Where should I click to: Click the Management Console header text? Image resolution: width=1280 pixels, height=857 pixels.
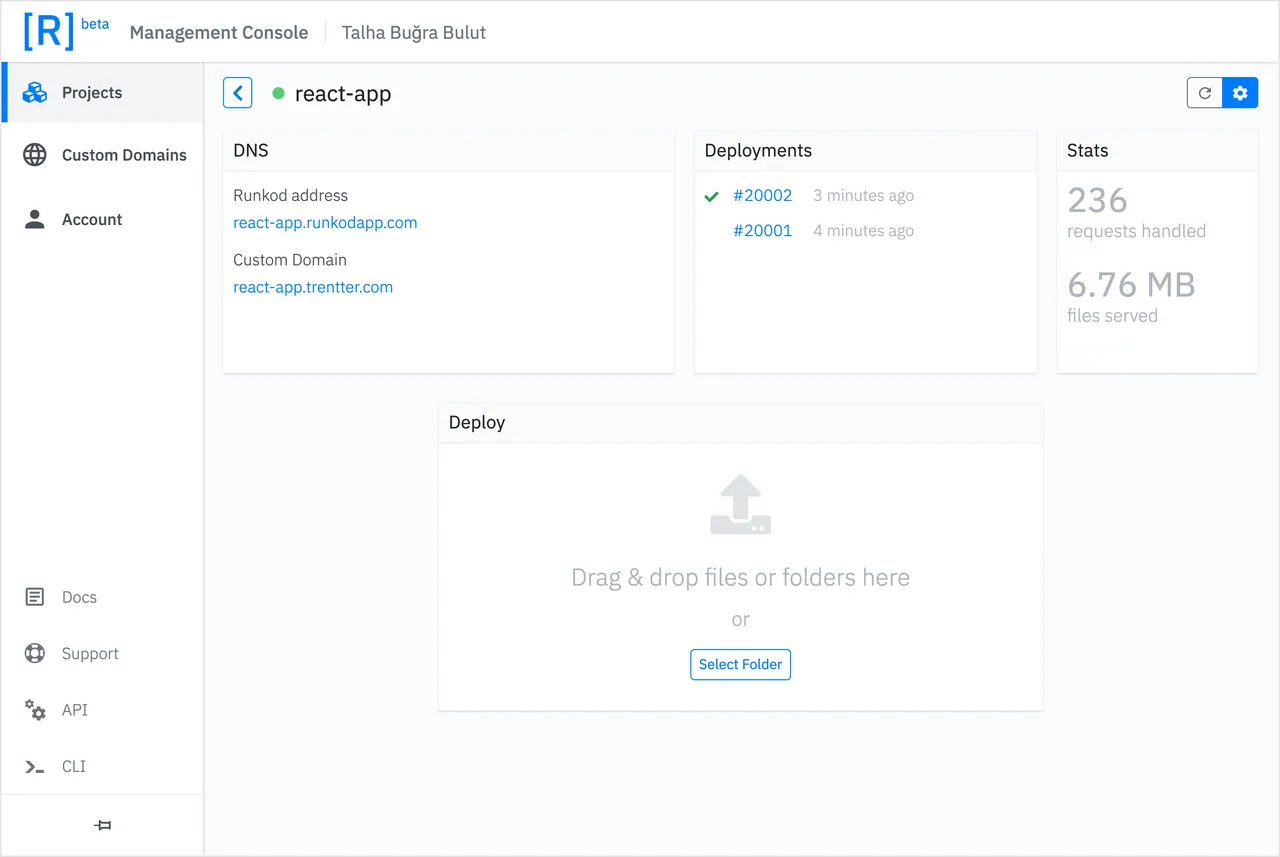(219, 32)
